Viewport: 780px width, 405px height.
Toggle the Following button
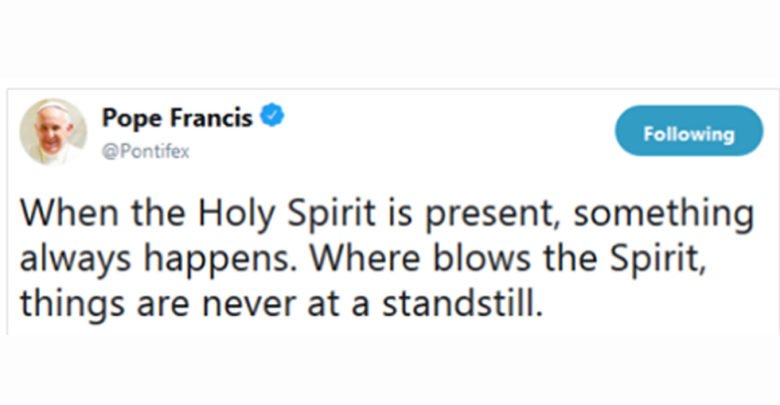(689, 130)
